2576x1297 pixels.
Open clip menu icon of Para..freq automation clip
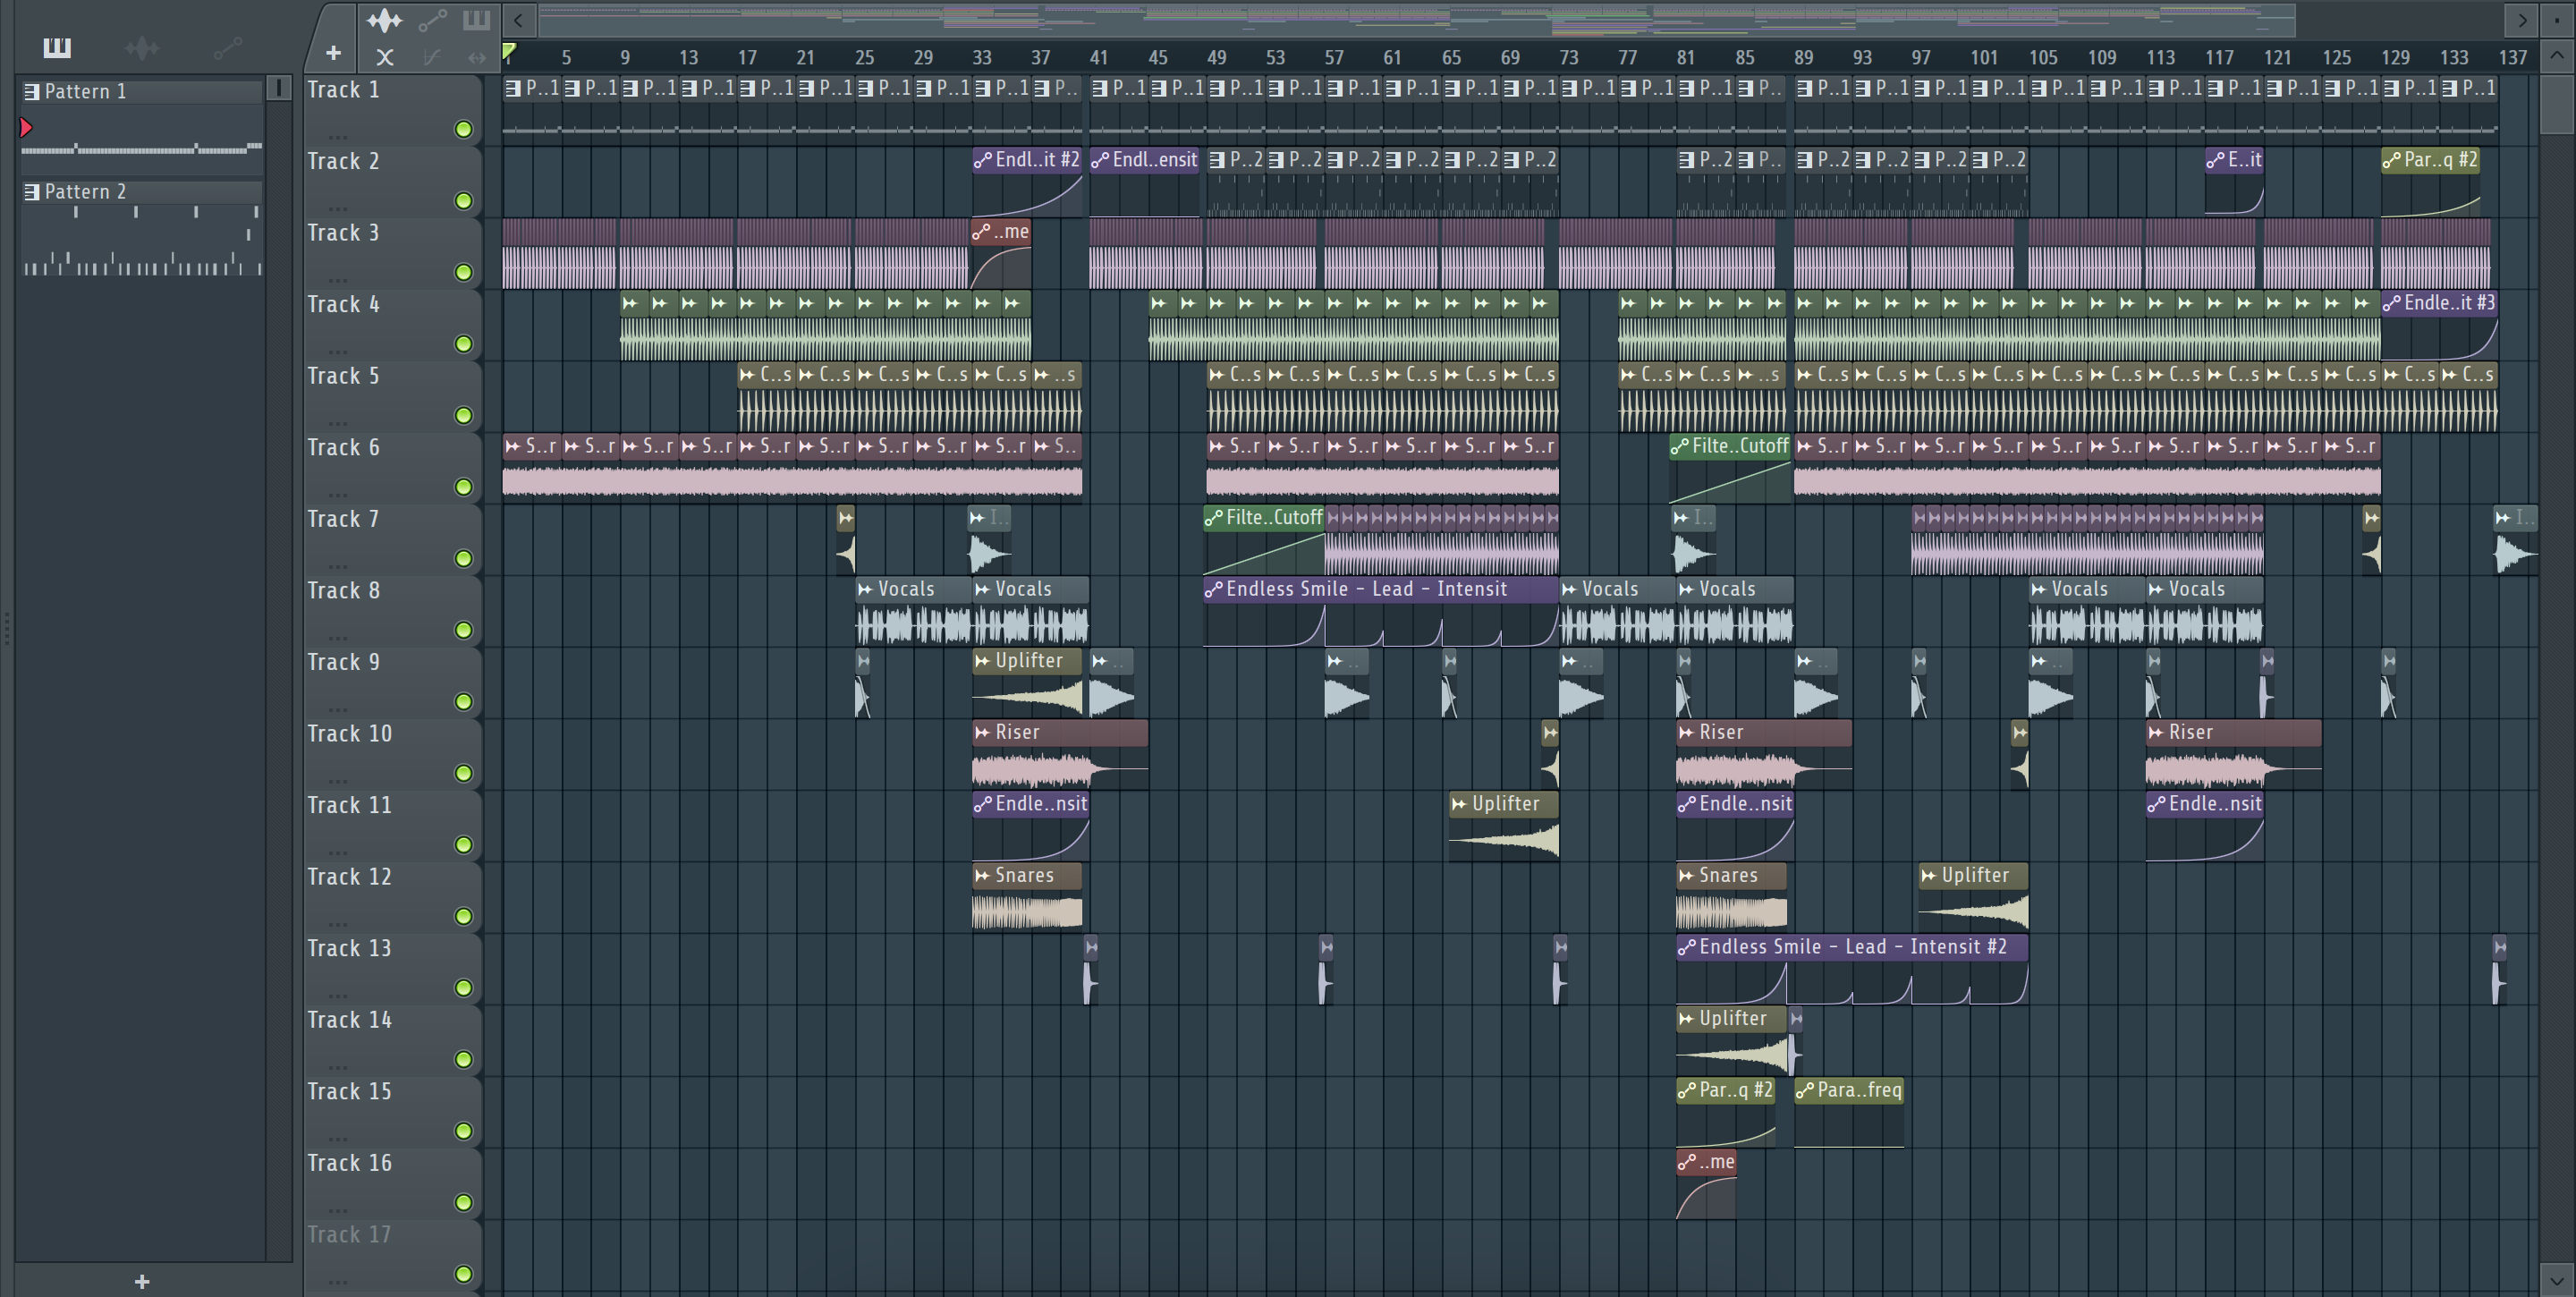click(x=1804, y=1090)
